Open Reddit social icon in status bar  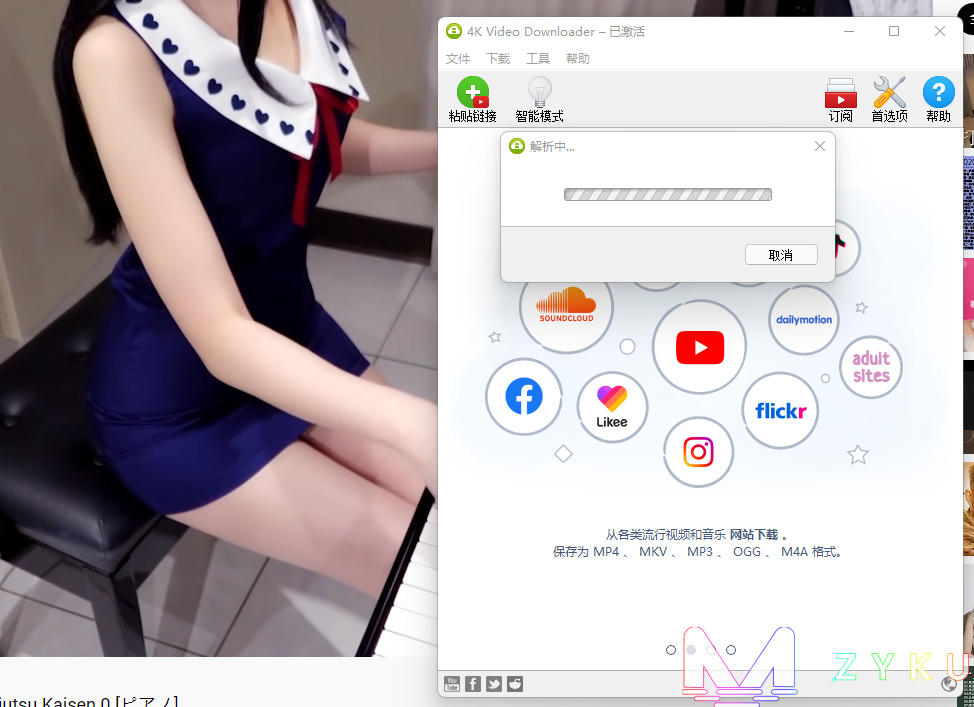pyautogui.click(x=515, y=684)
